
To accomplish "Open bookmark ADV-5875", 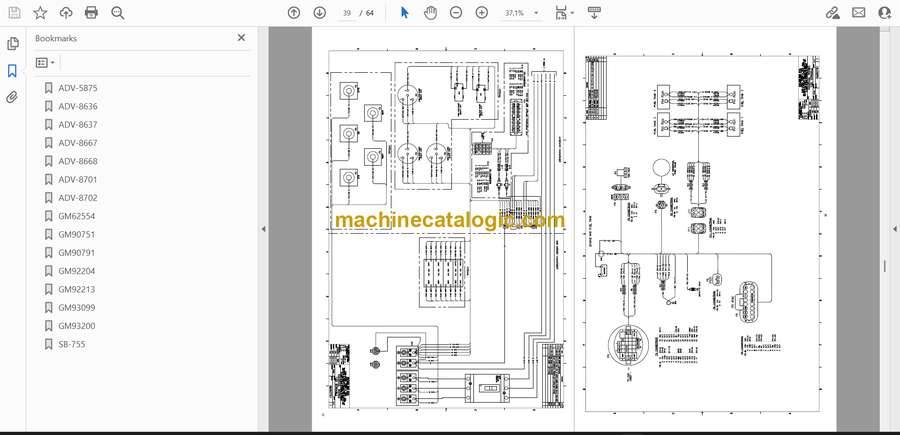I will pos(77,88).
